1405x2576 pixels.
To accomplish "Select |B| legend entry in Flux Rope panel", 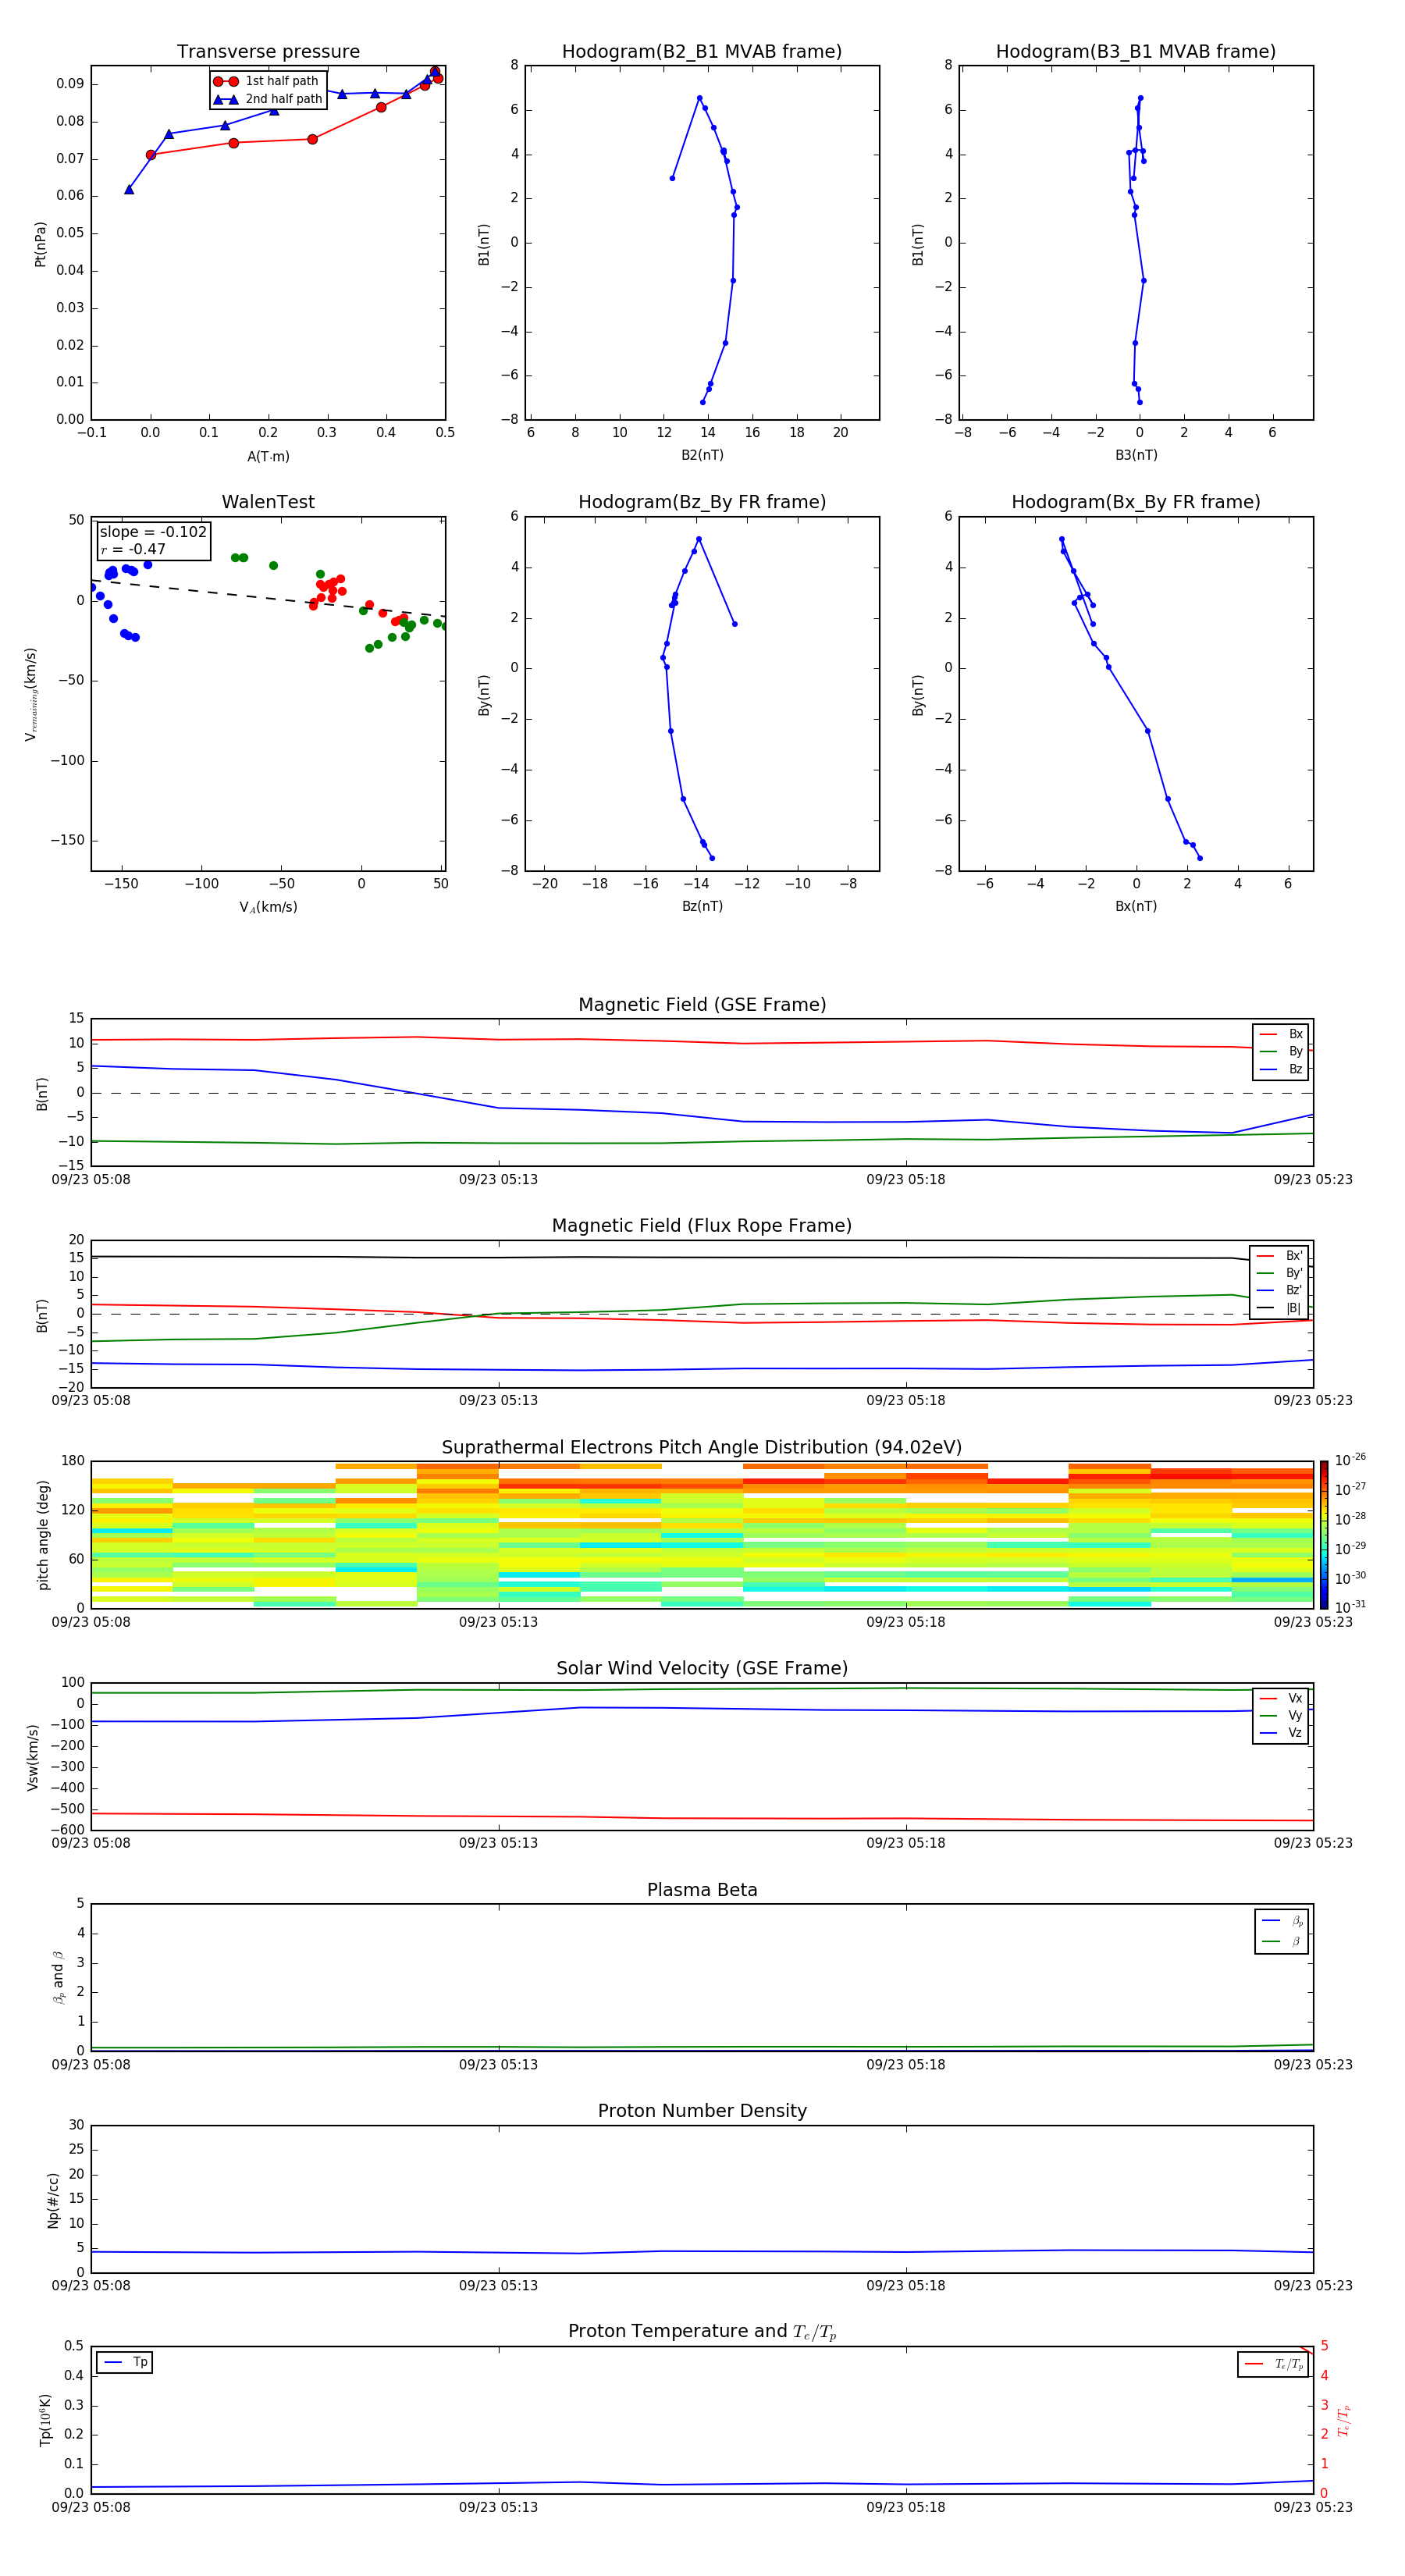I will point(1279,1308).
